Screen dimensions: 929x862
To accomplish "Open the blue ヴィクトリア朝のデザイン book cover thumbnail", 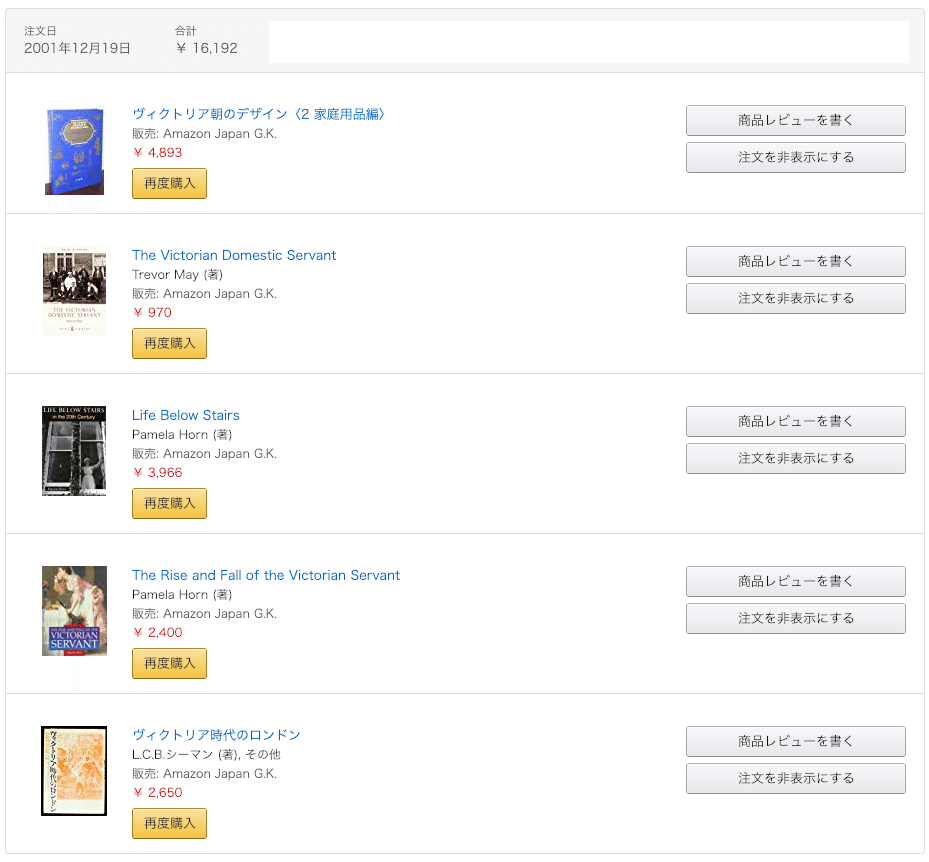I will (x=74, y=151).
